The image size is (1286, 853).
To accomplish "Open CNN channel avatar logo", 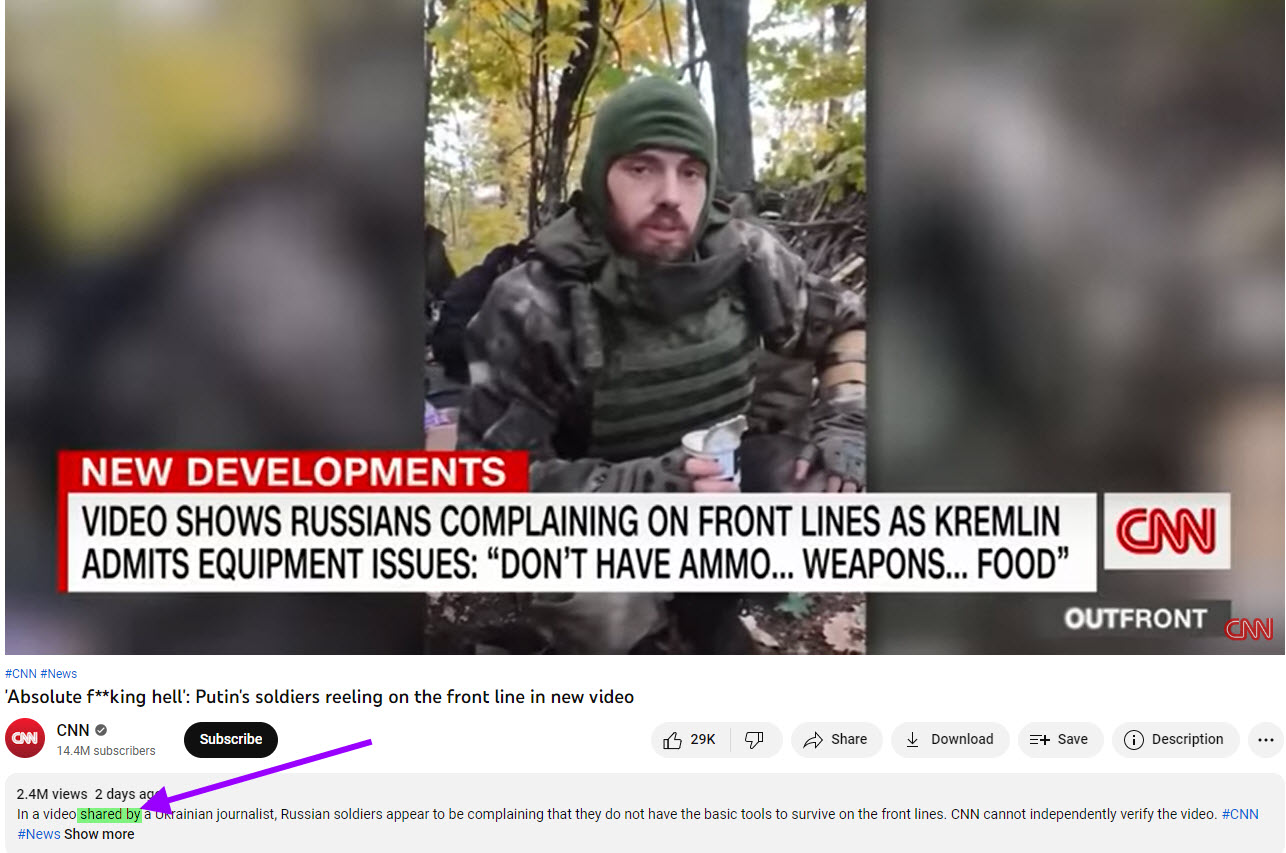I will tap(25, 739).
